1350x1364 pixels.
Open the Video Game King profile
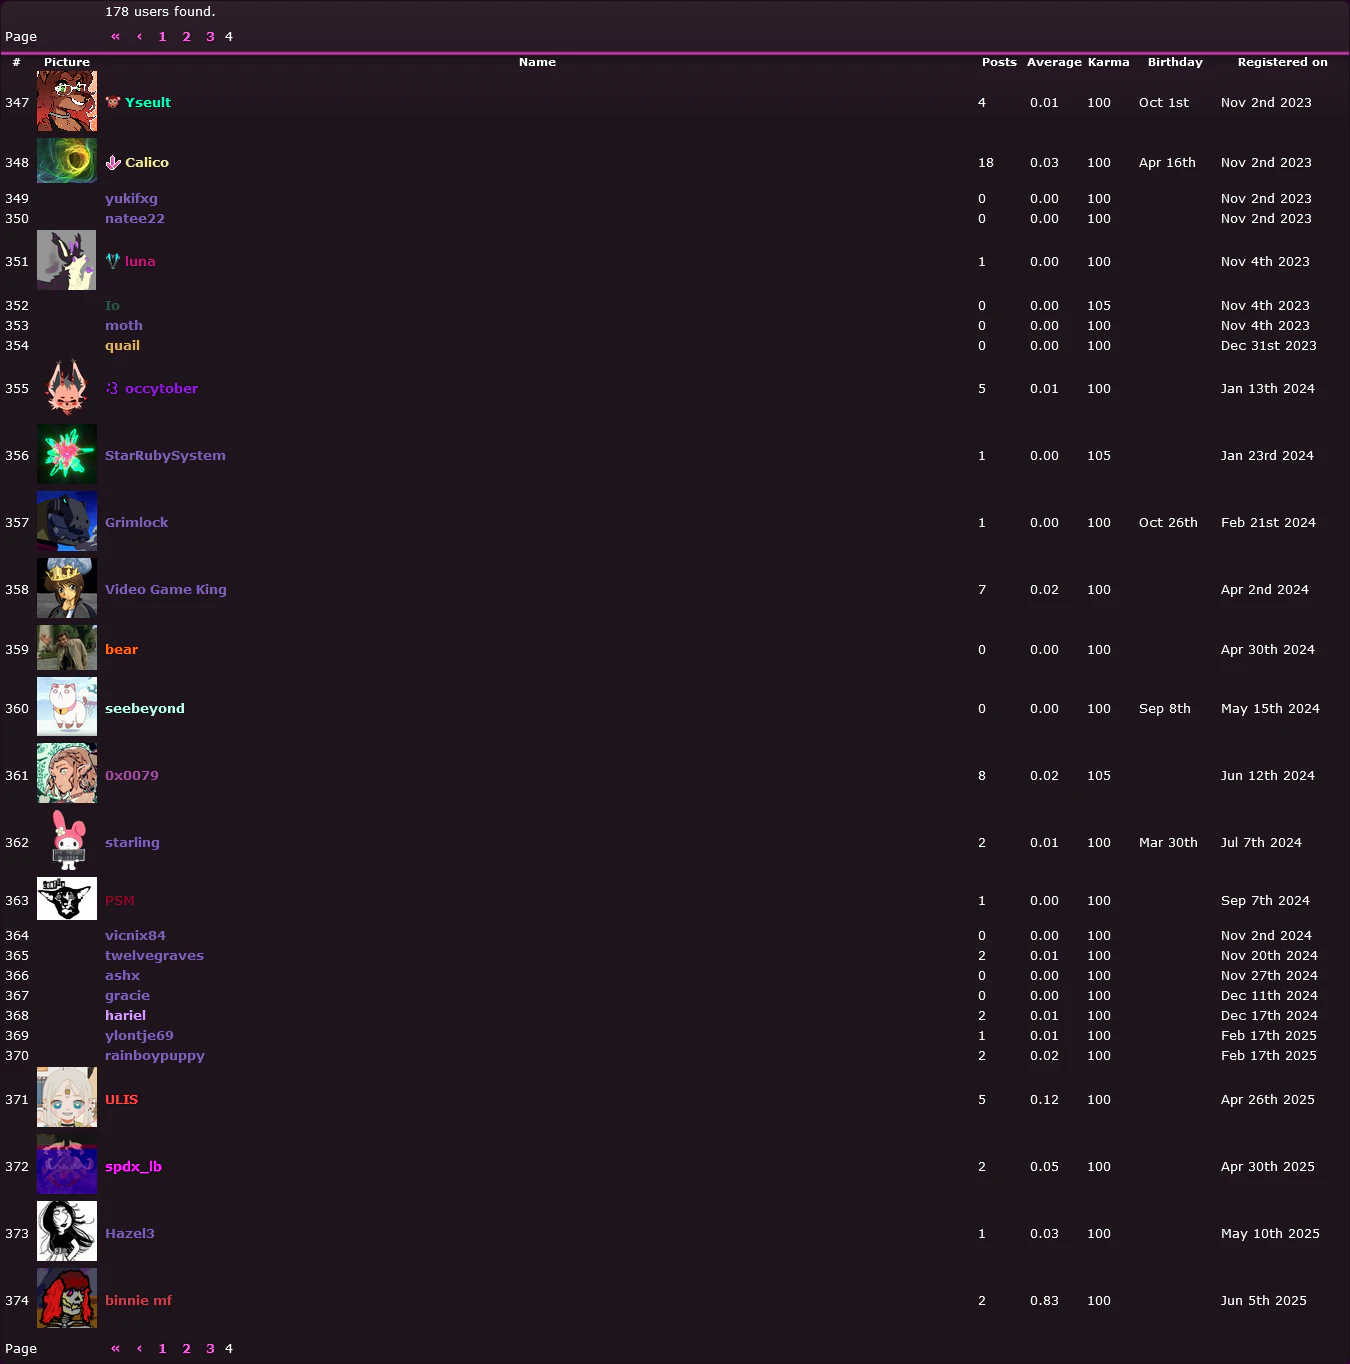[166, 590]
